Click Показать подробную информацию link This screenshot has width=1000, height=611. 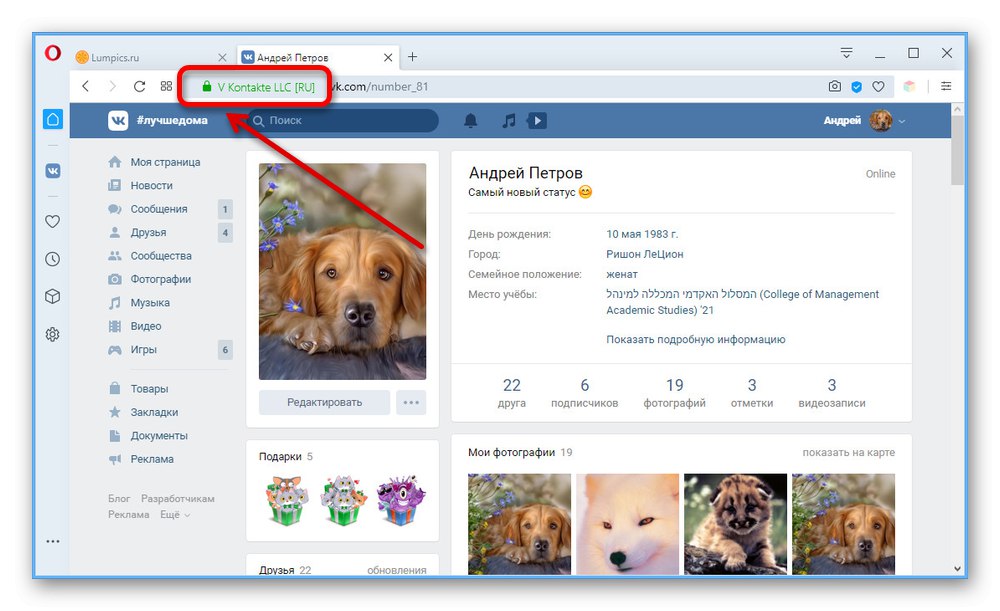pyautogui.click(x=695, y=339)
